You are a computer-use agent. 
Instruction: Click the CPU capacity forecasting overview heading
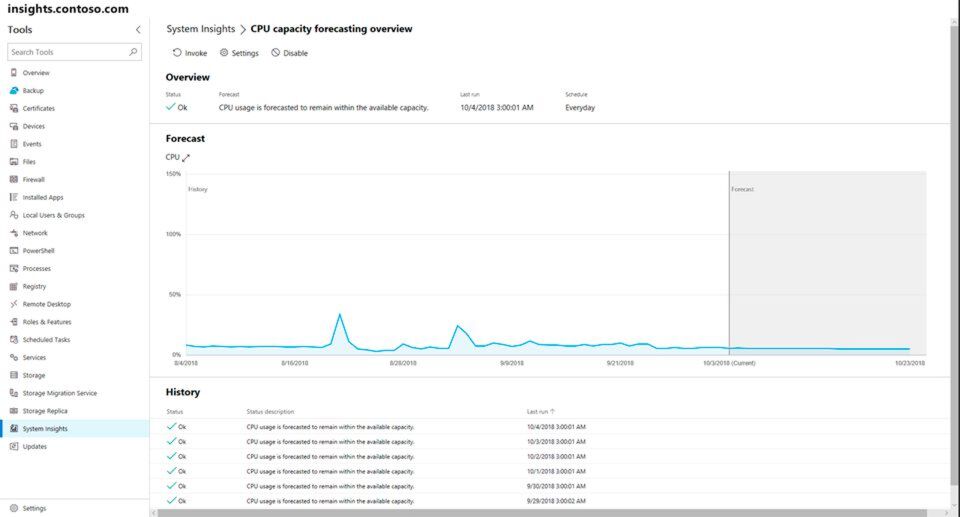click(331, 29)
